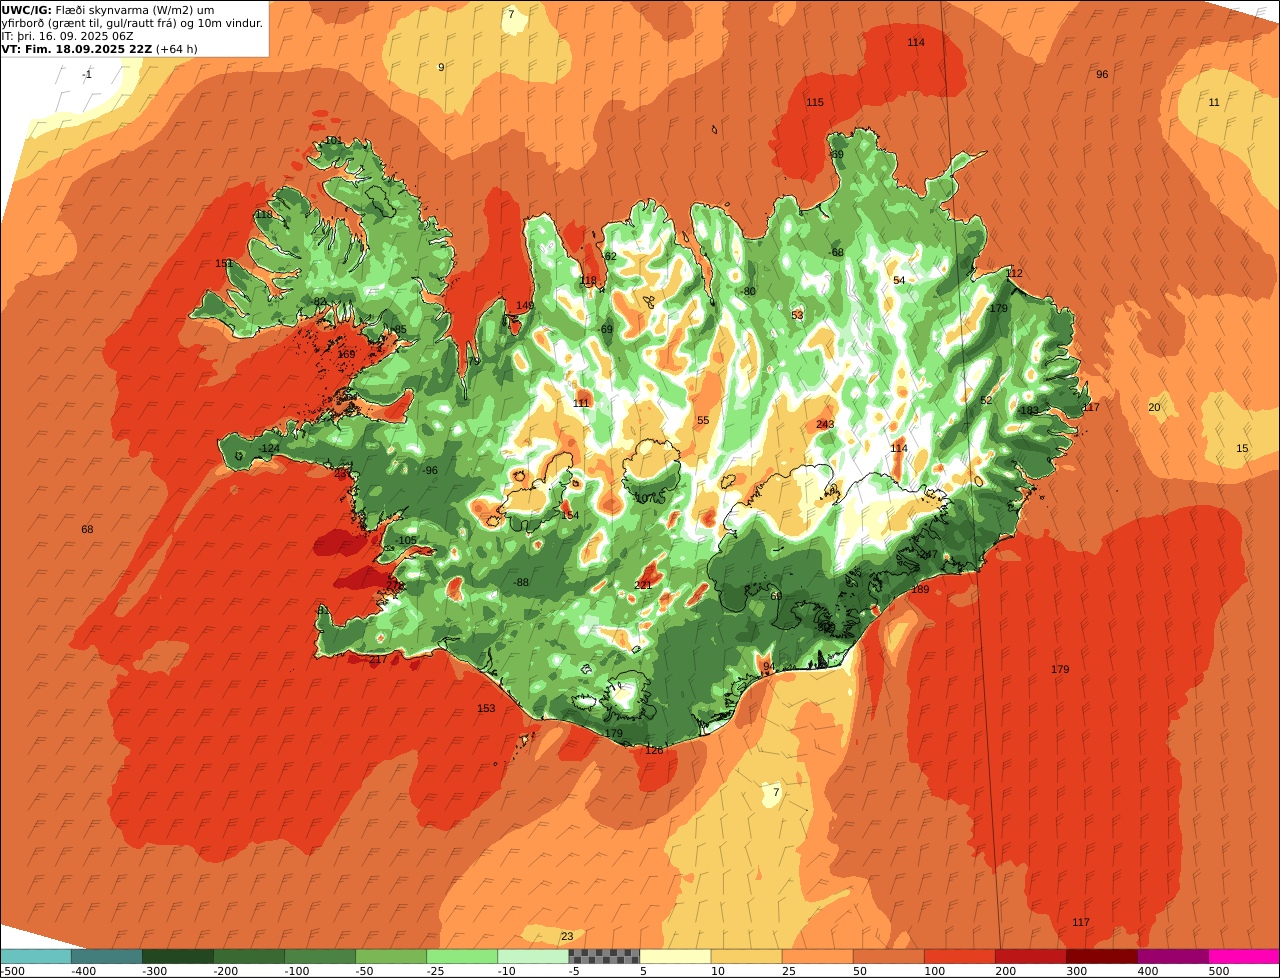The width and height of the screenshot is (1280, 978).
Task: Click the '15' value in the eastern yellow patch
Action: (x=1242, y=449)
